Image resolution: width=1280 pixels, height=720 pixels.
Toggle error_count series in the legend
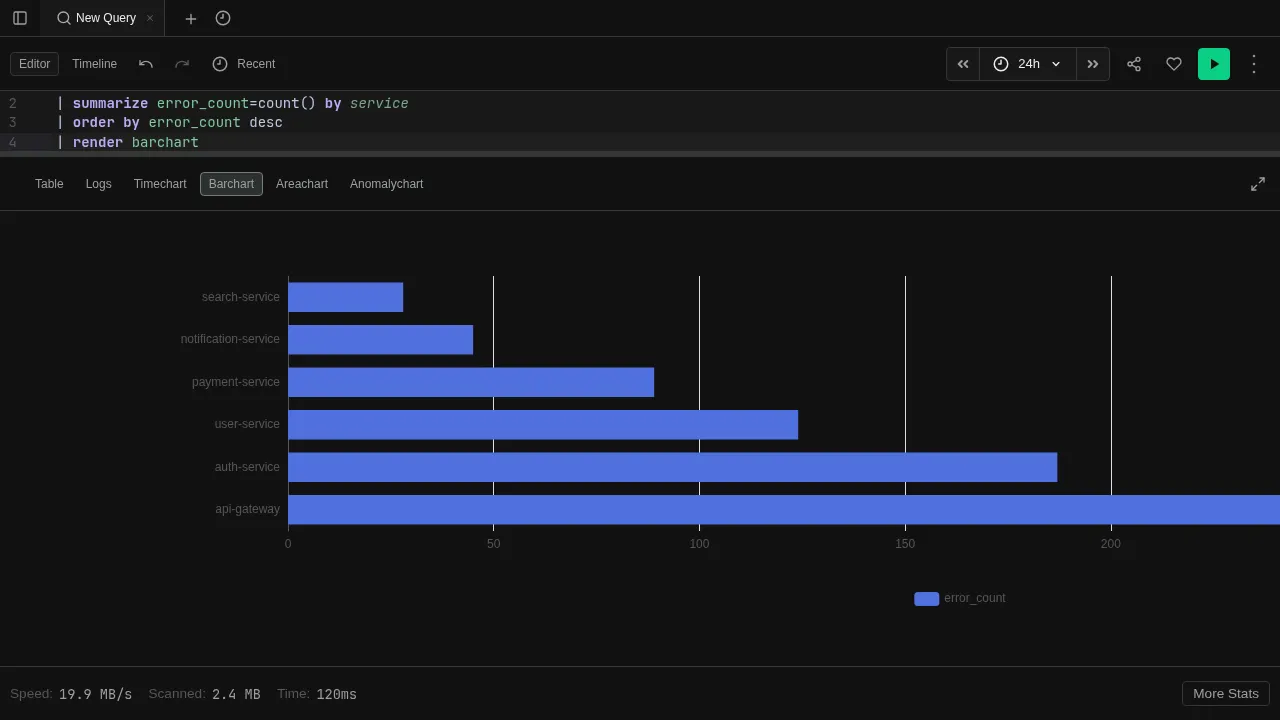(959, 598)
